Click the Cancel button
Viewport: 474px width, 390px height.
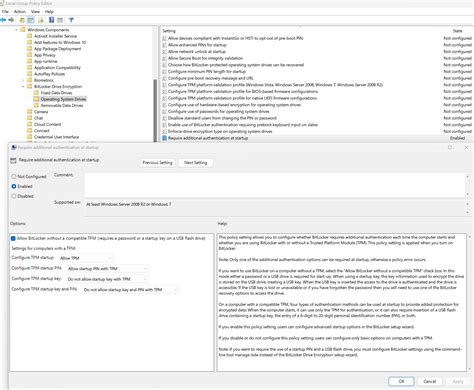tap(430, 381)
